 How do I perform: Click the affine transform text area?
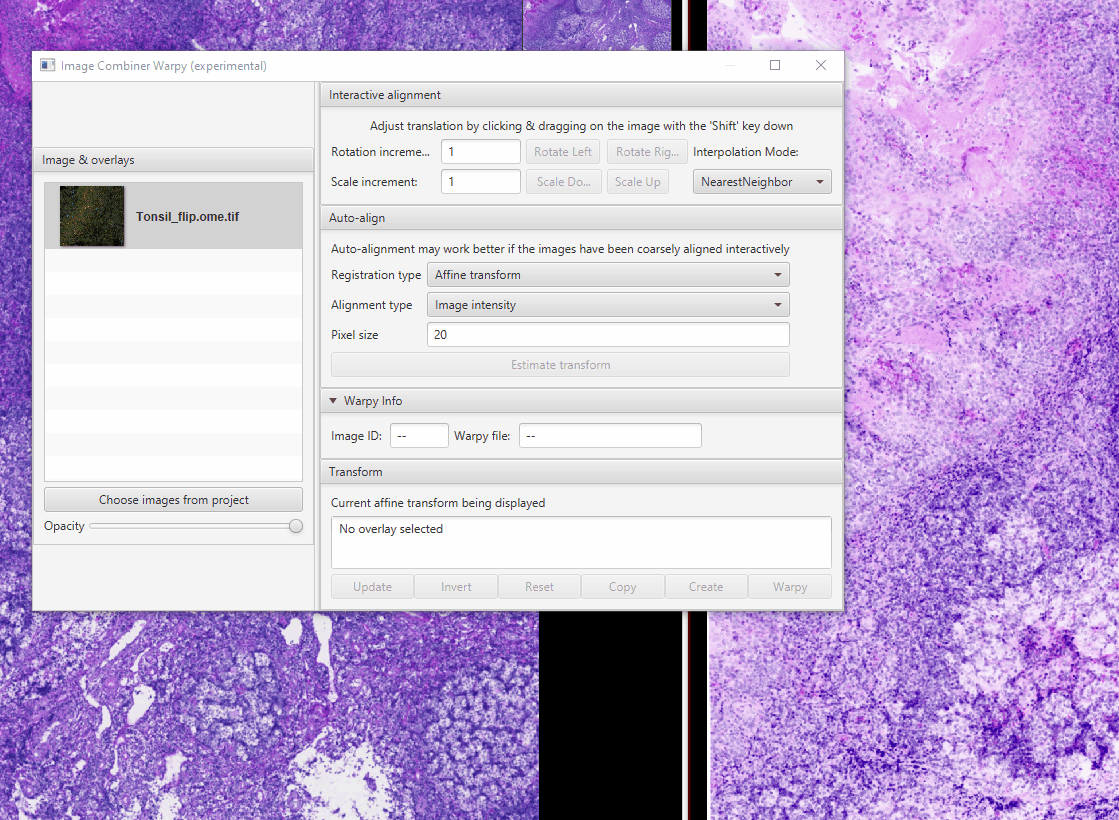581,542
